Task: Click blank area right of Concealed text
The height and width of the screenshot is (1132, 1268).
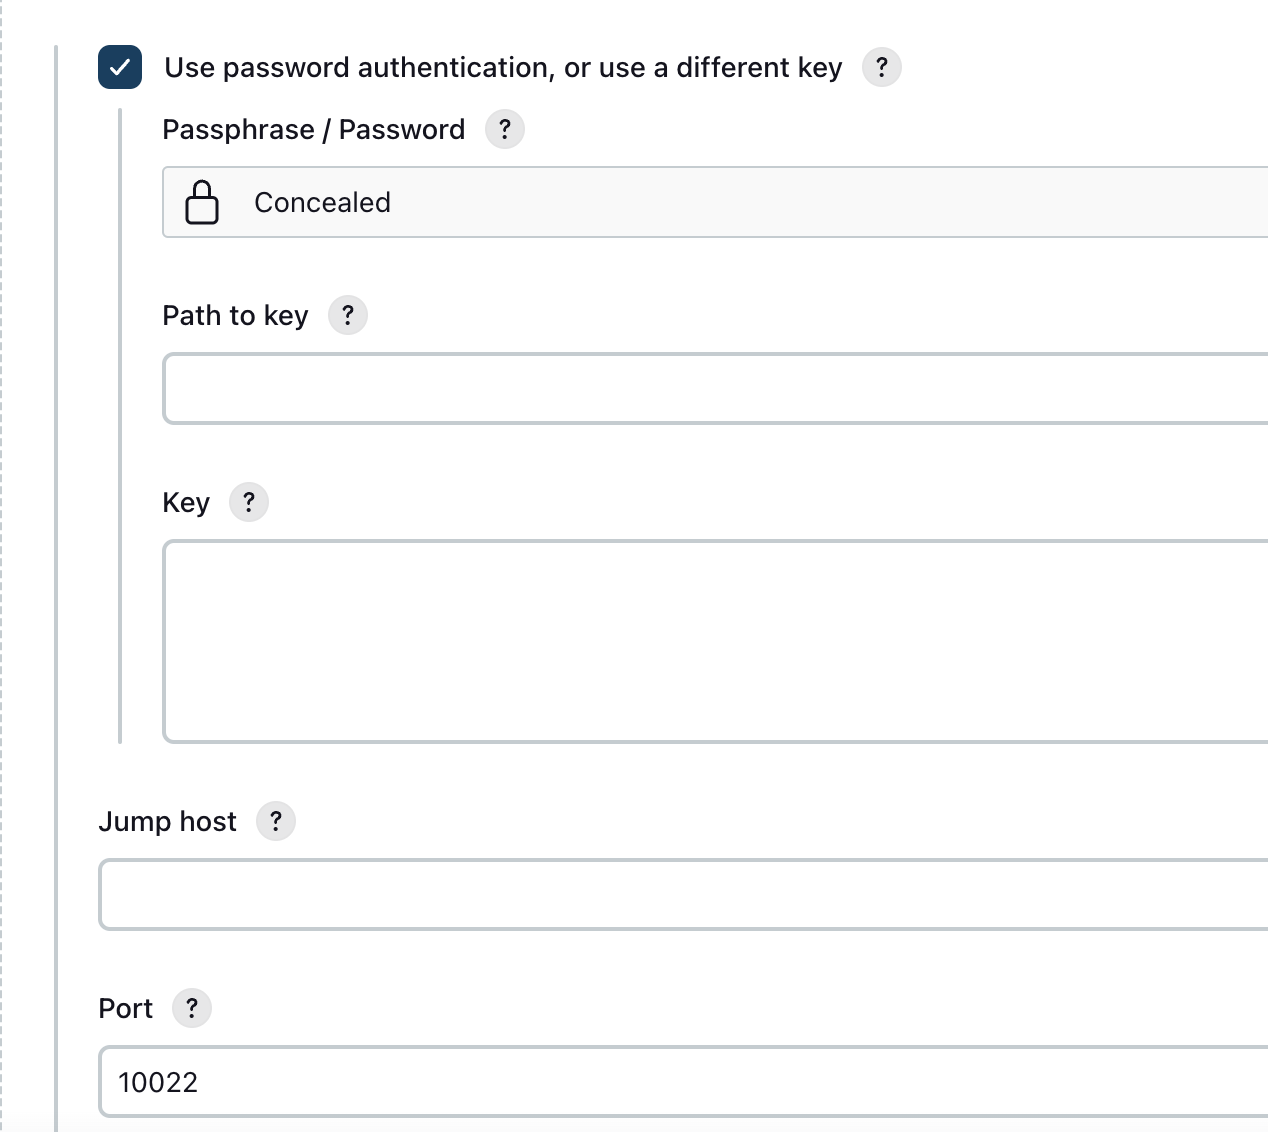Action: click(800, 202)
